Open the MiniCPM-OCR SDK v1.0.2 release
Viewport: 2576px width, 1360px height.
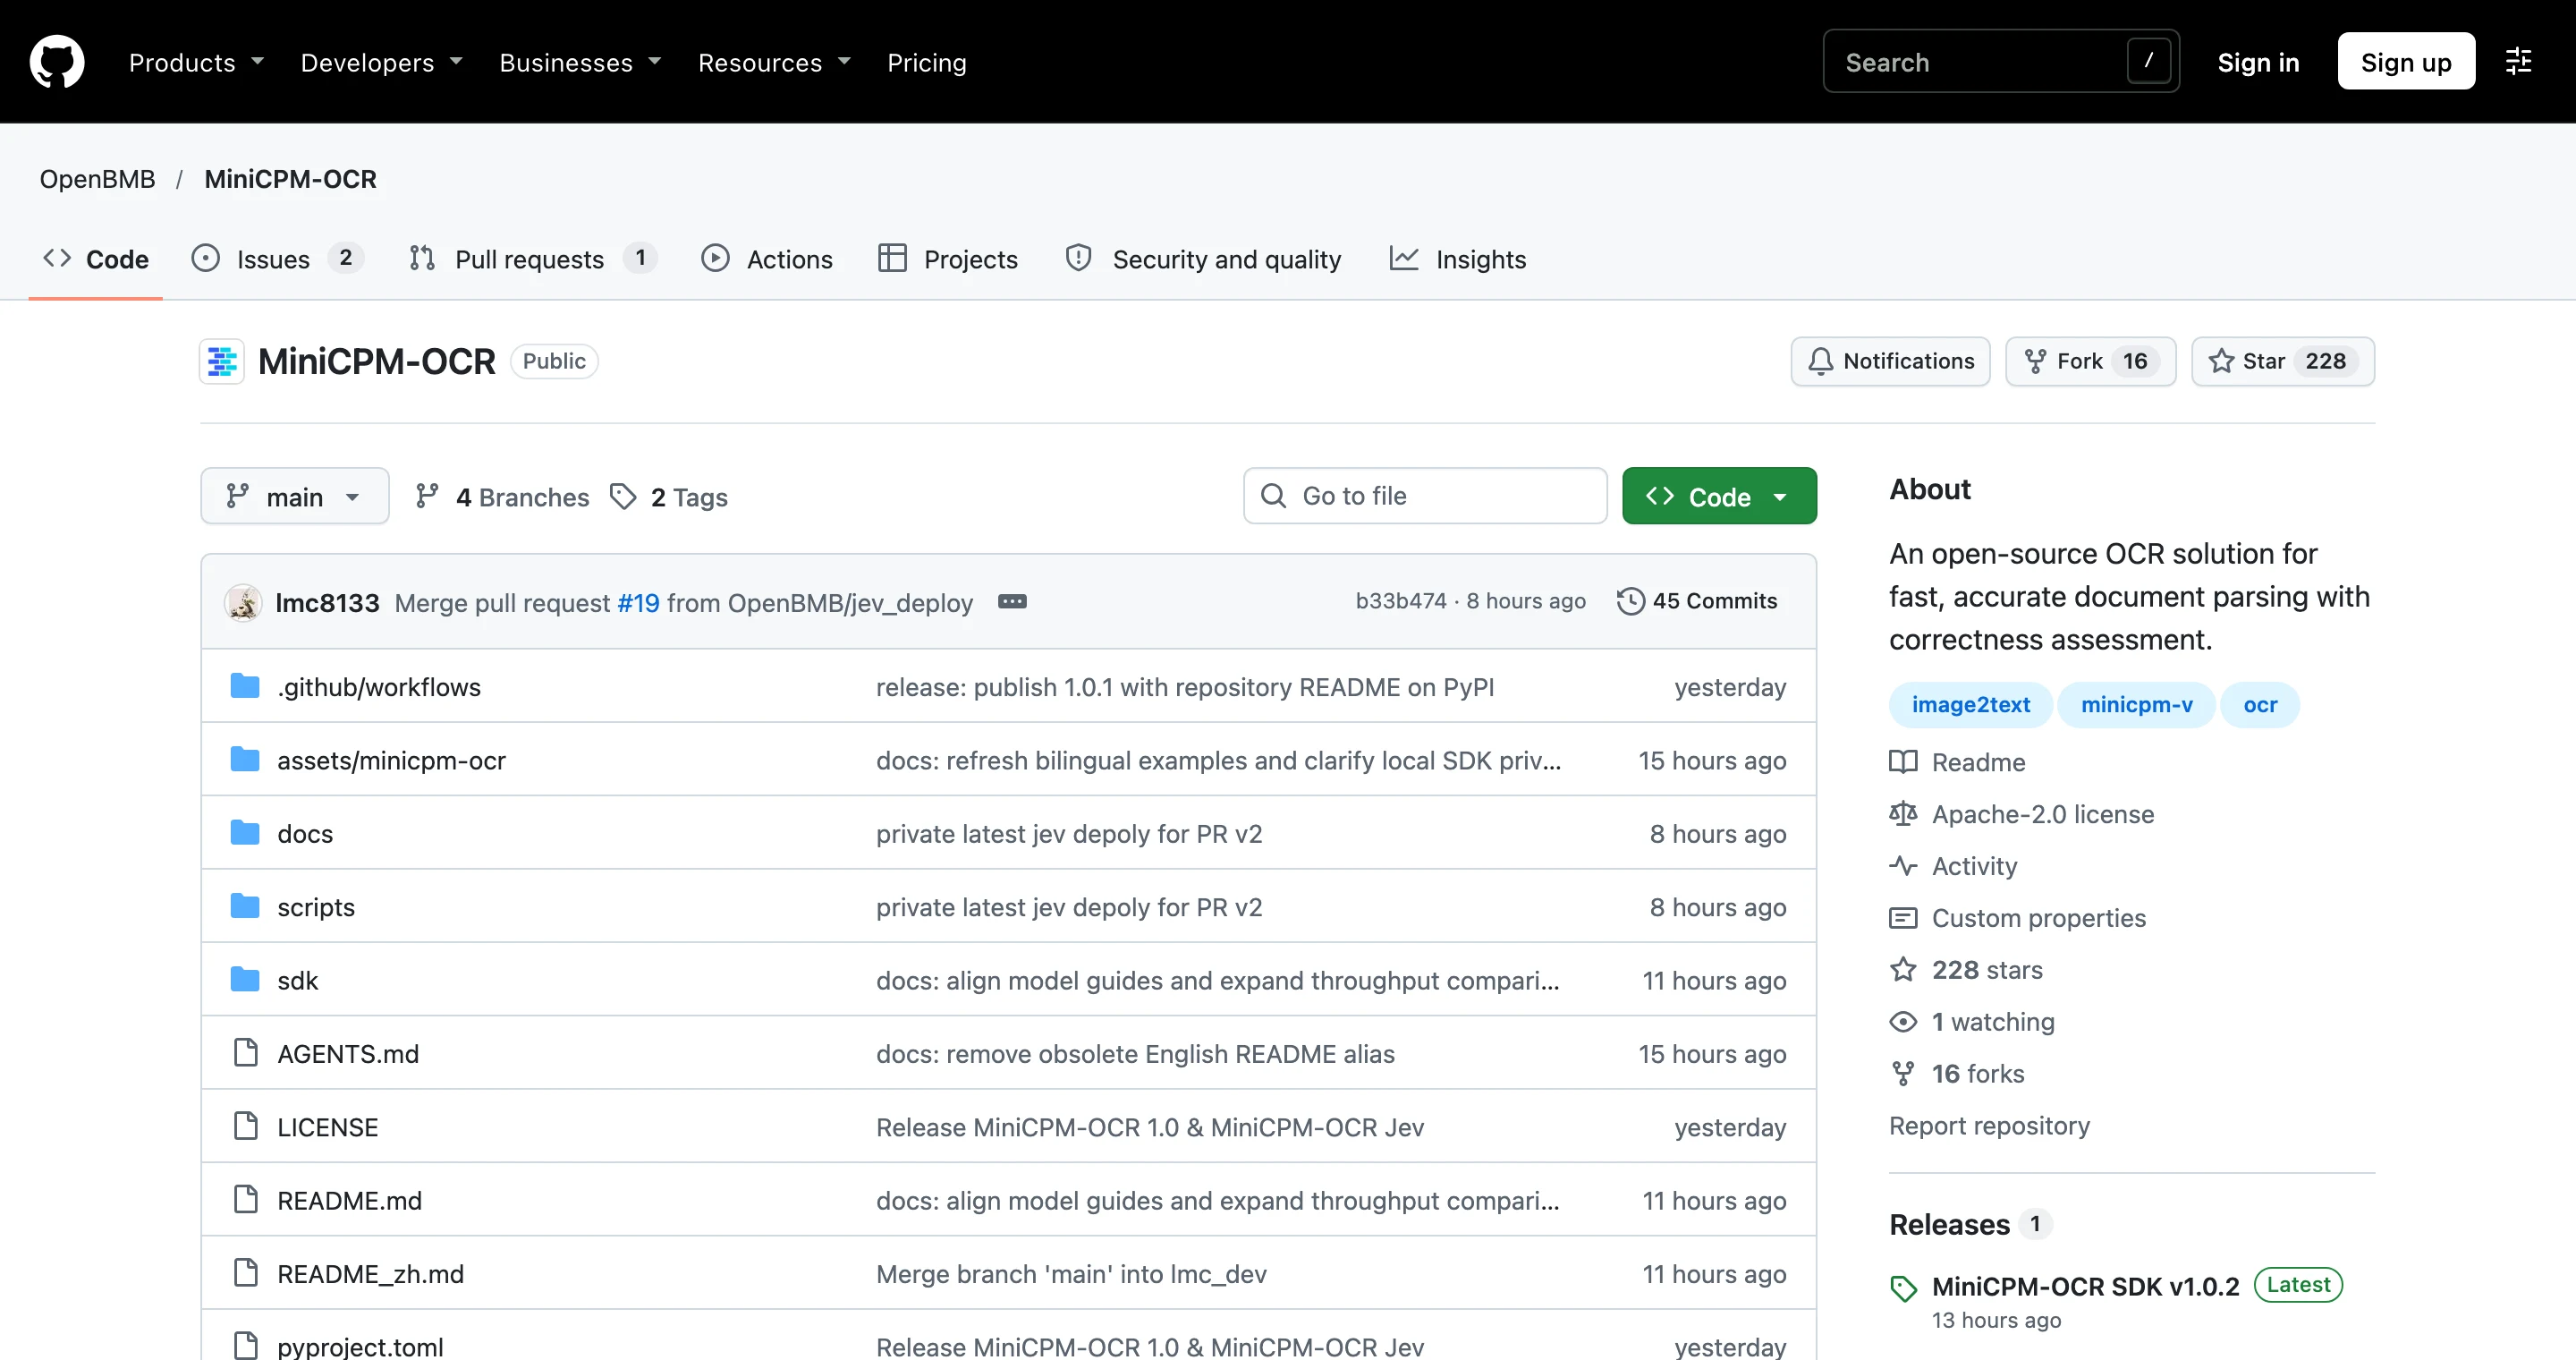point(2085,1286)
